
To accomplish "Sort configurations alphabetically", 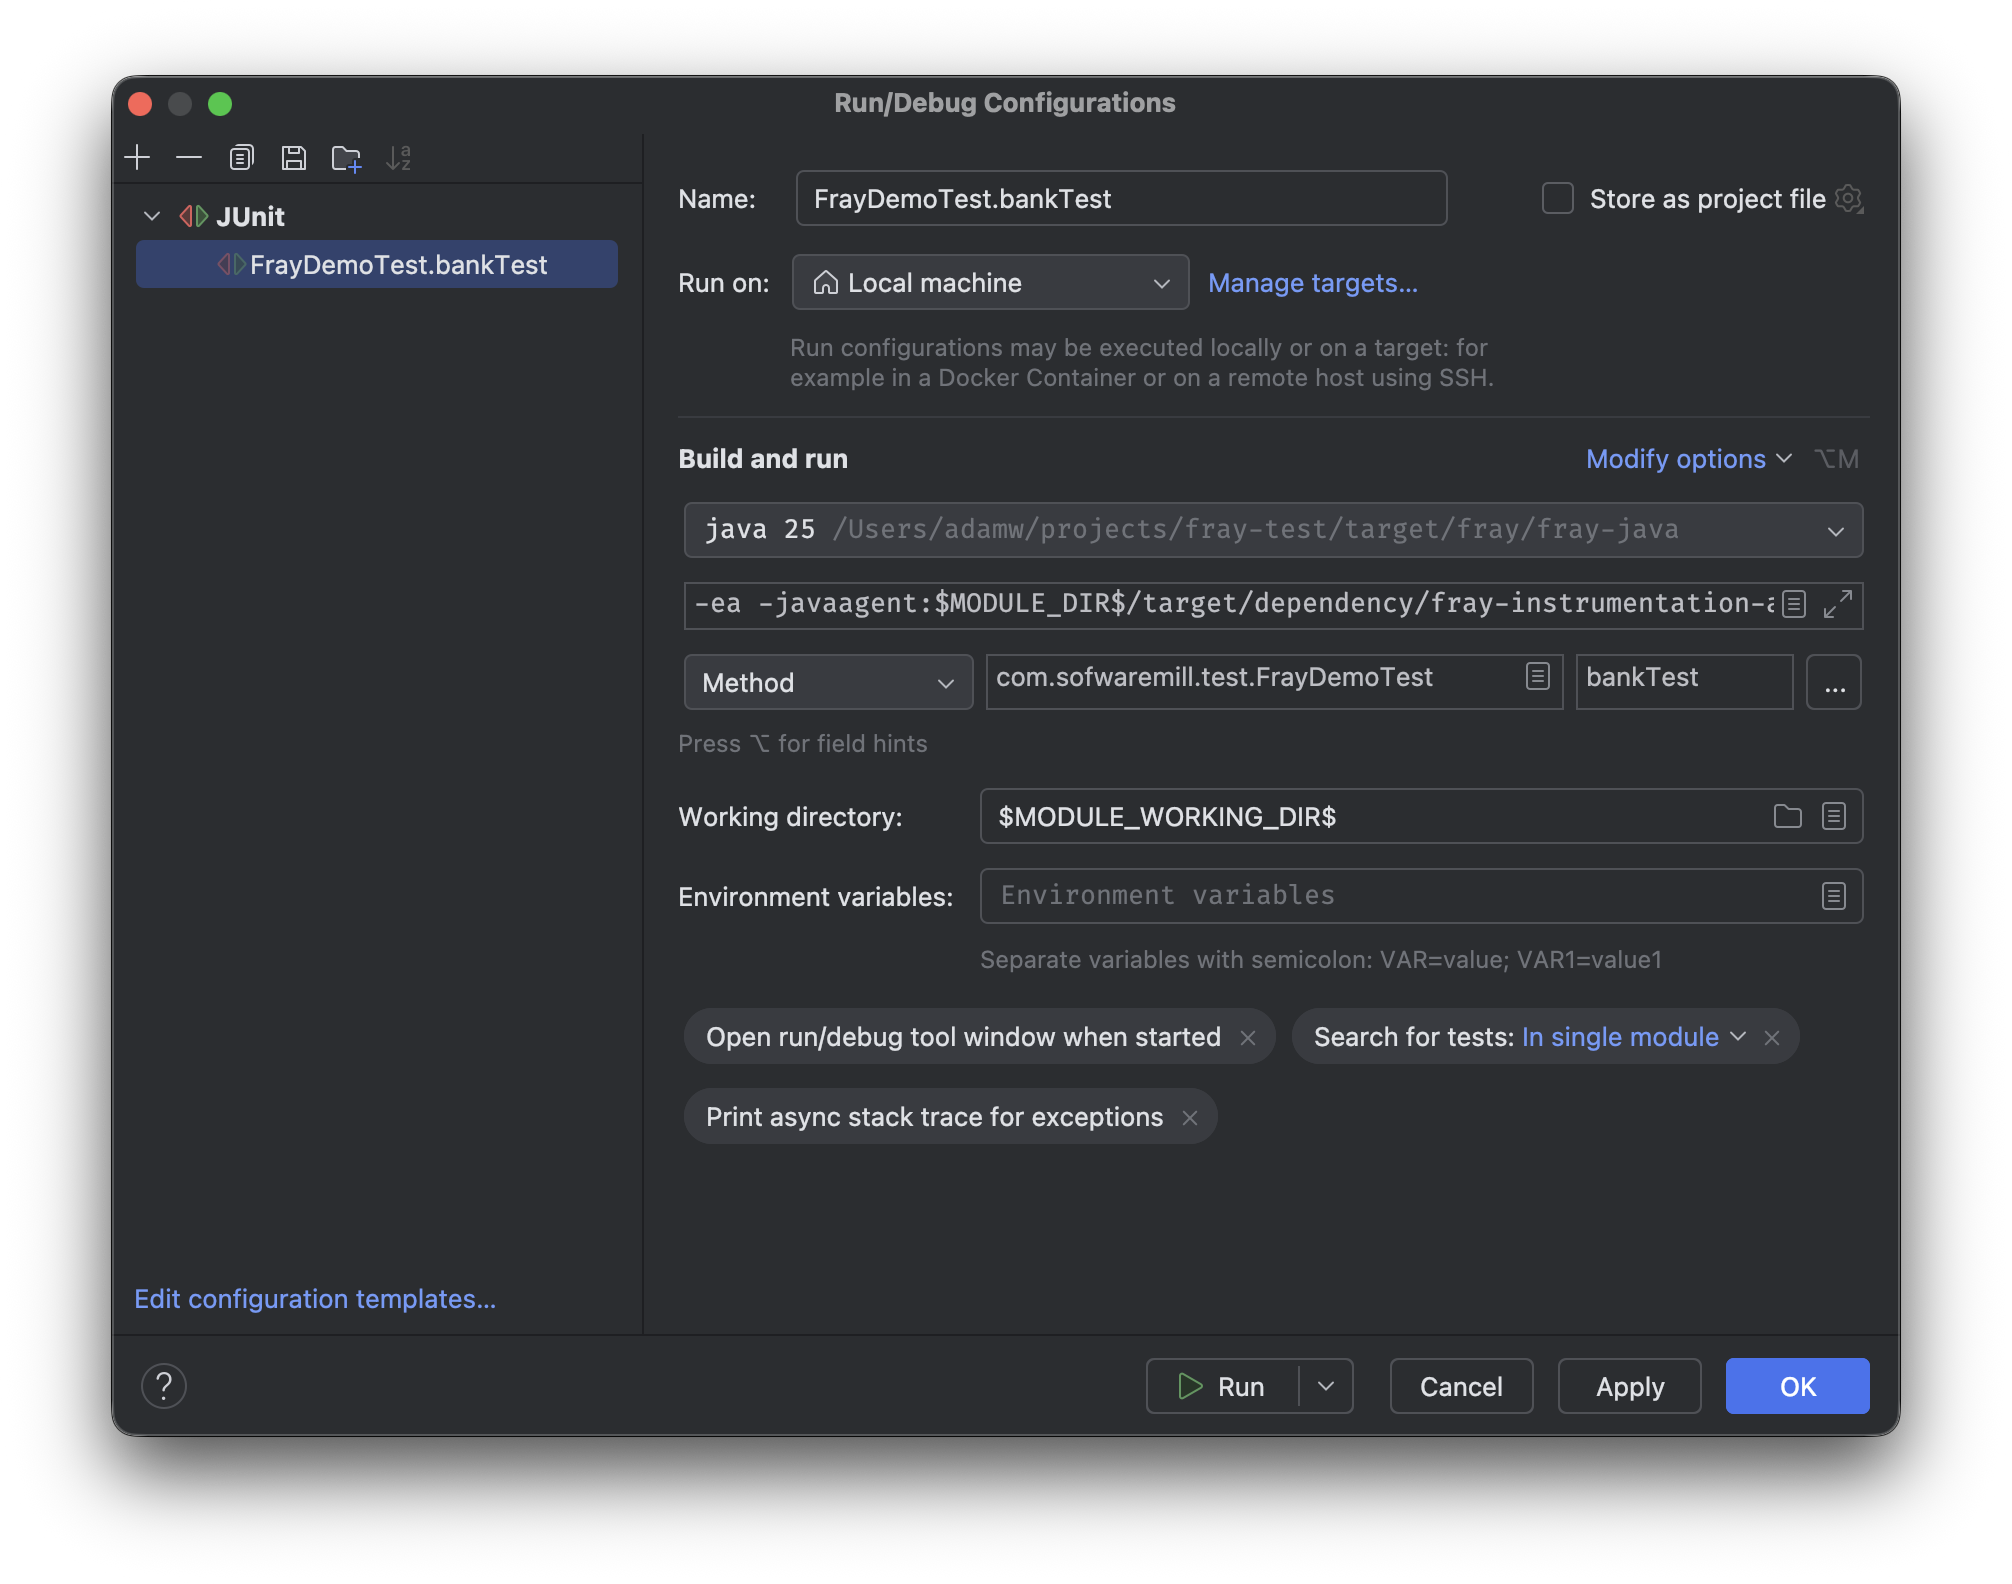I will (400, 158).
